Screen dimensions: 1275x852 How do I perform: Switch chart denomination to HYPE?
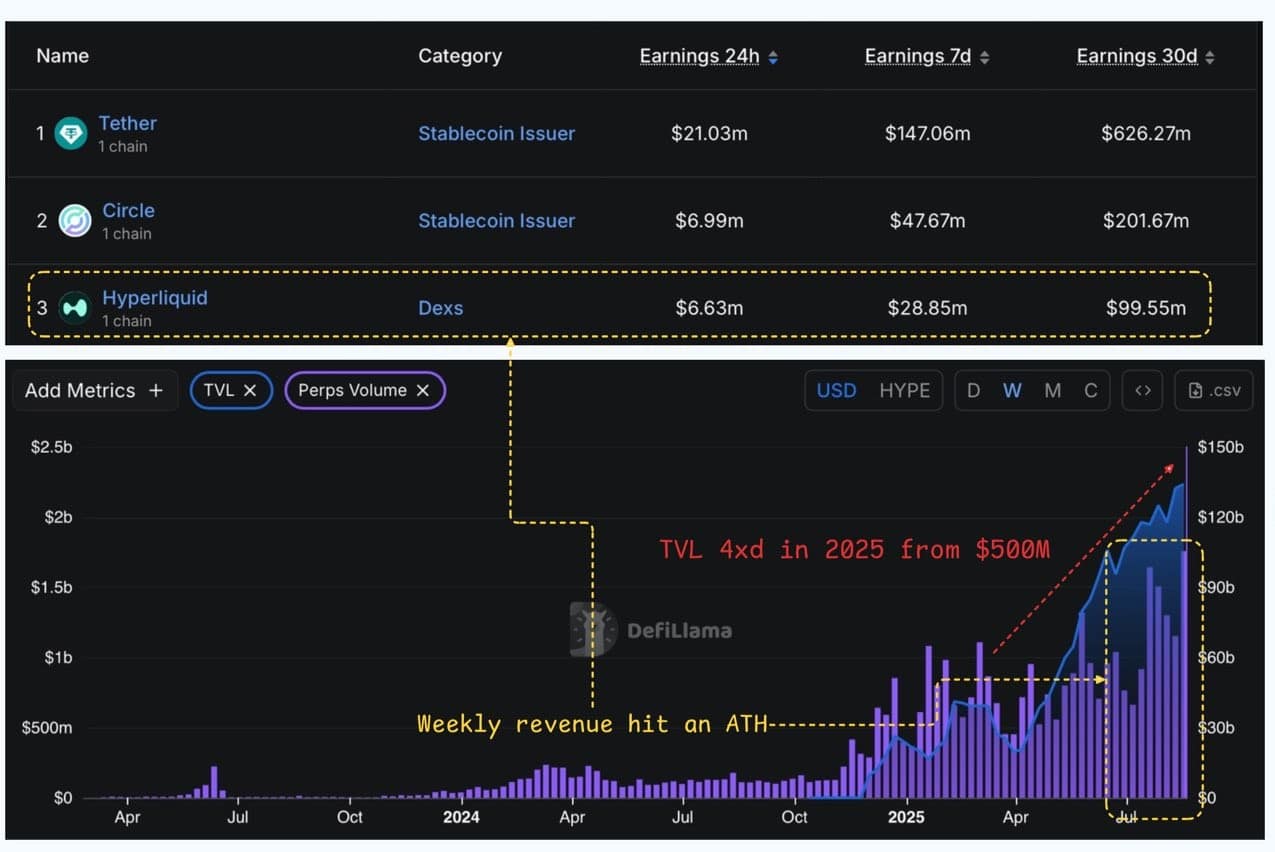[x=904, y=390]
